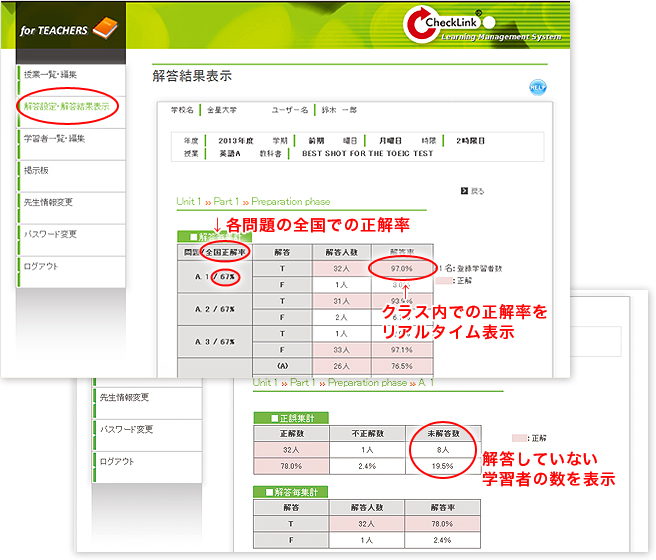Viewport: 656px width, 560px height.
Task: Click the 33人 cell for A. 3
Action: (341, 350)
